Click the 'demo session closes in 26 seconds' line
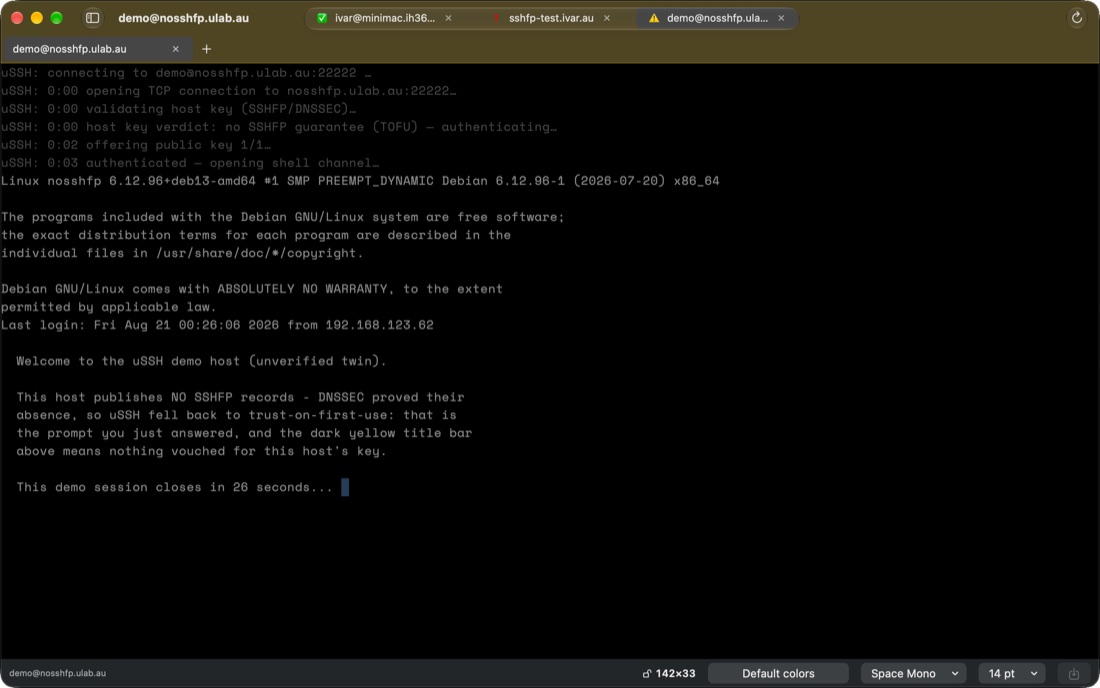 (x=174, y=487)
